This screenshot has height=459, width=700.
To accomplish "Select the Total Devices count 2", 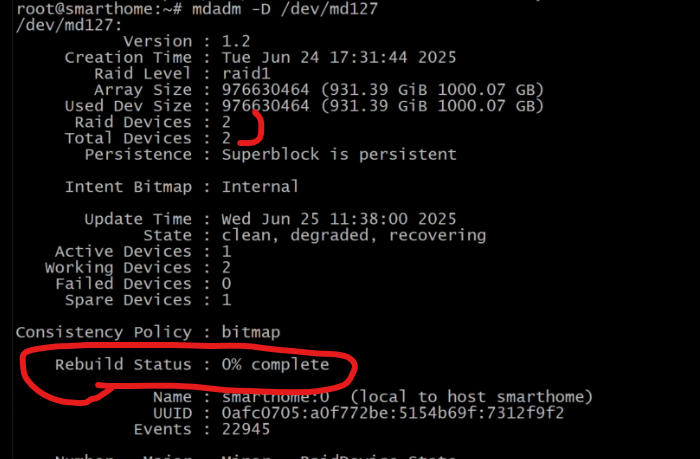I will (226, 138).
